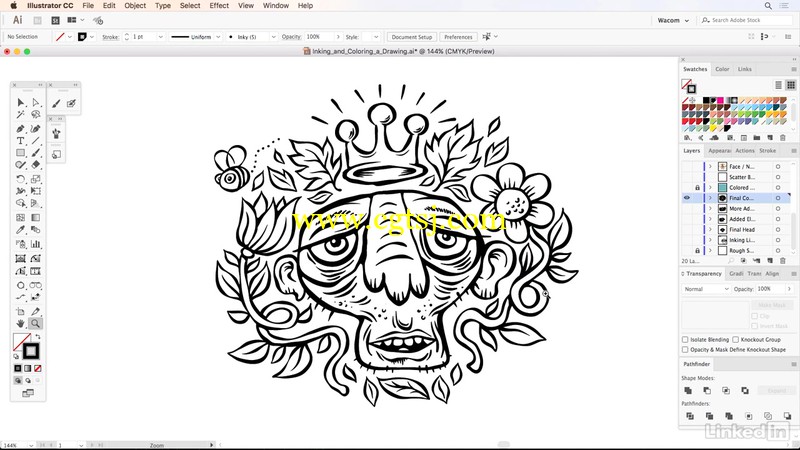Click the Stroke box in toolbox
The width and height of the screenshot is (800, 450).
tap(31, 351)
